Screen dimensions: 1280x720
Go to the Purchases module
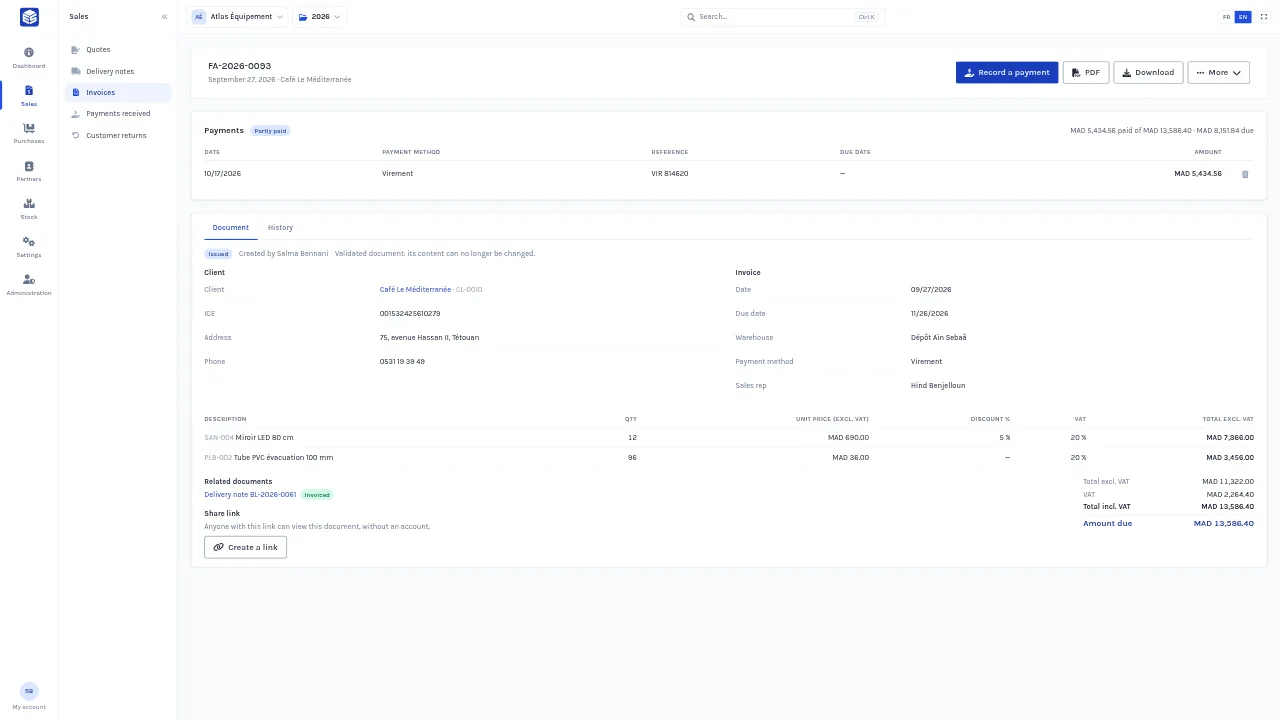(29, 133)
